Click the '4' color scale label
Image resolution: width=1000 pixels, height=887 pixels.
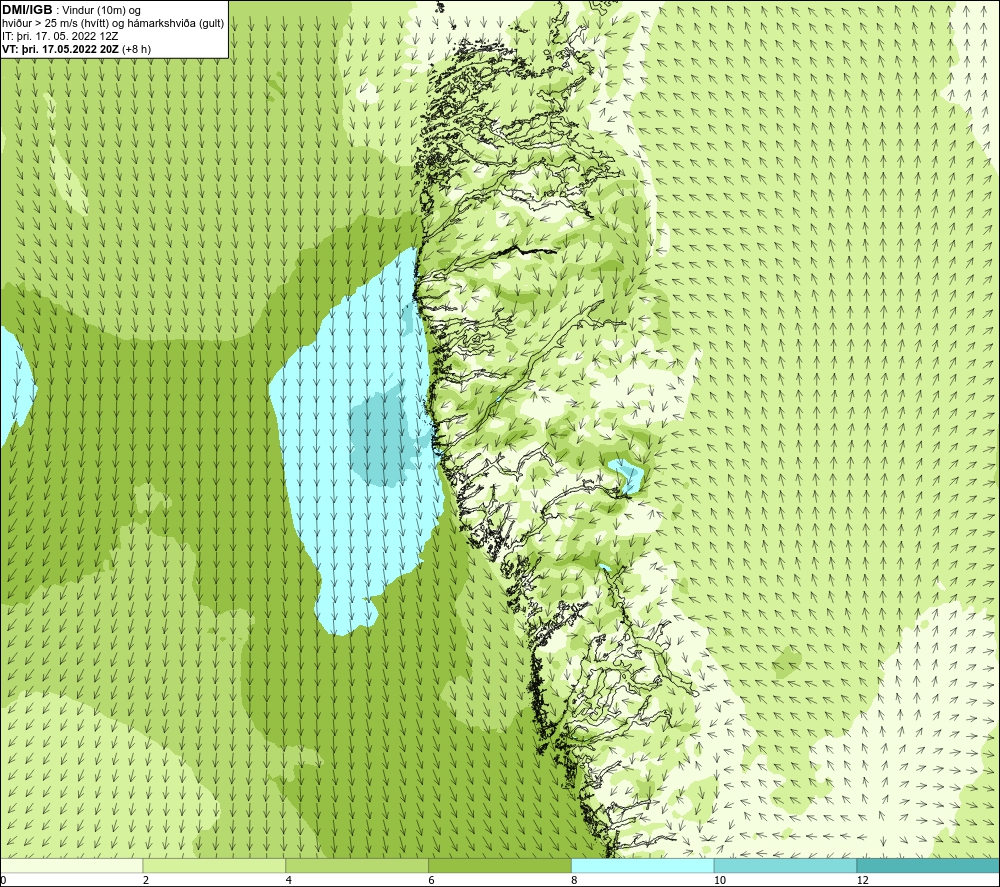click(289, 880)
